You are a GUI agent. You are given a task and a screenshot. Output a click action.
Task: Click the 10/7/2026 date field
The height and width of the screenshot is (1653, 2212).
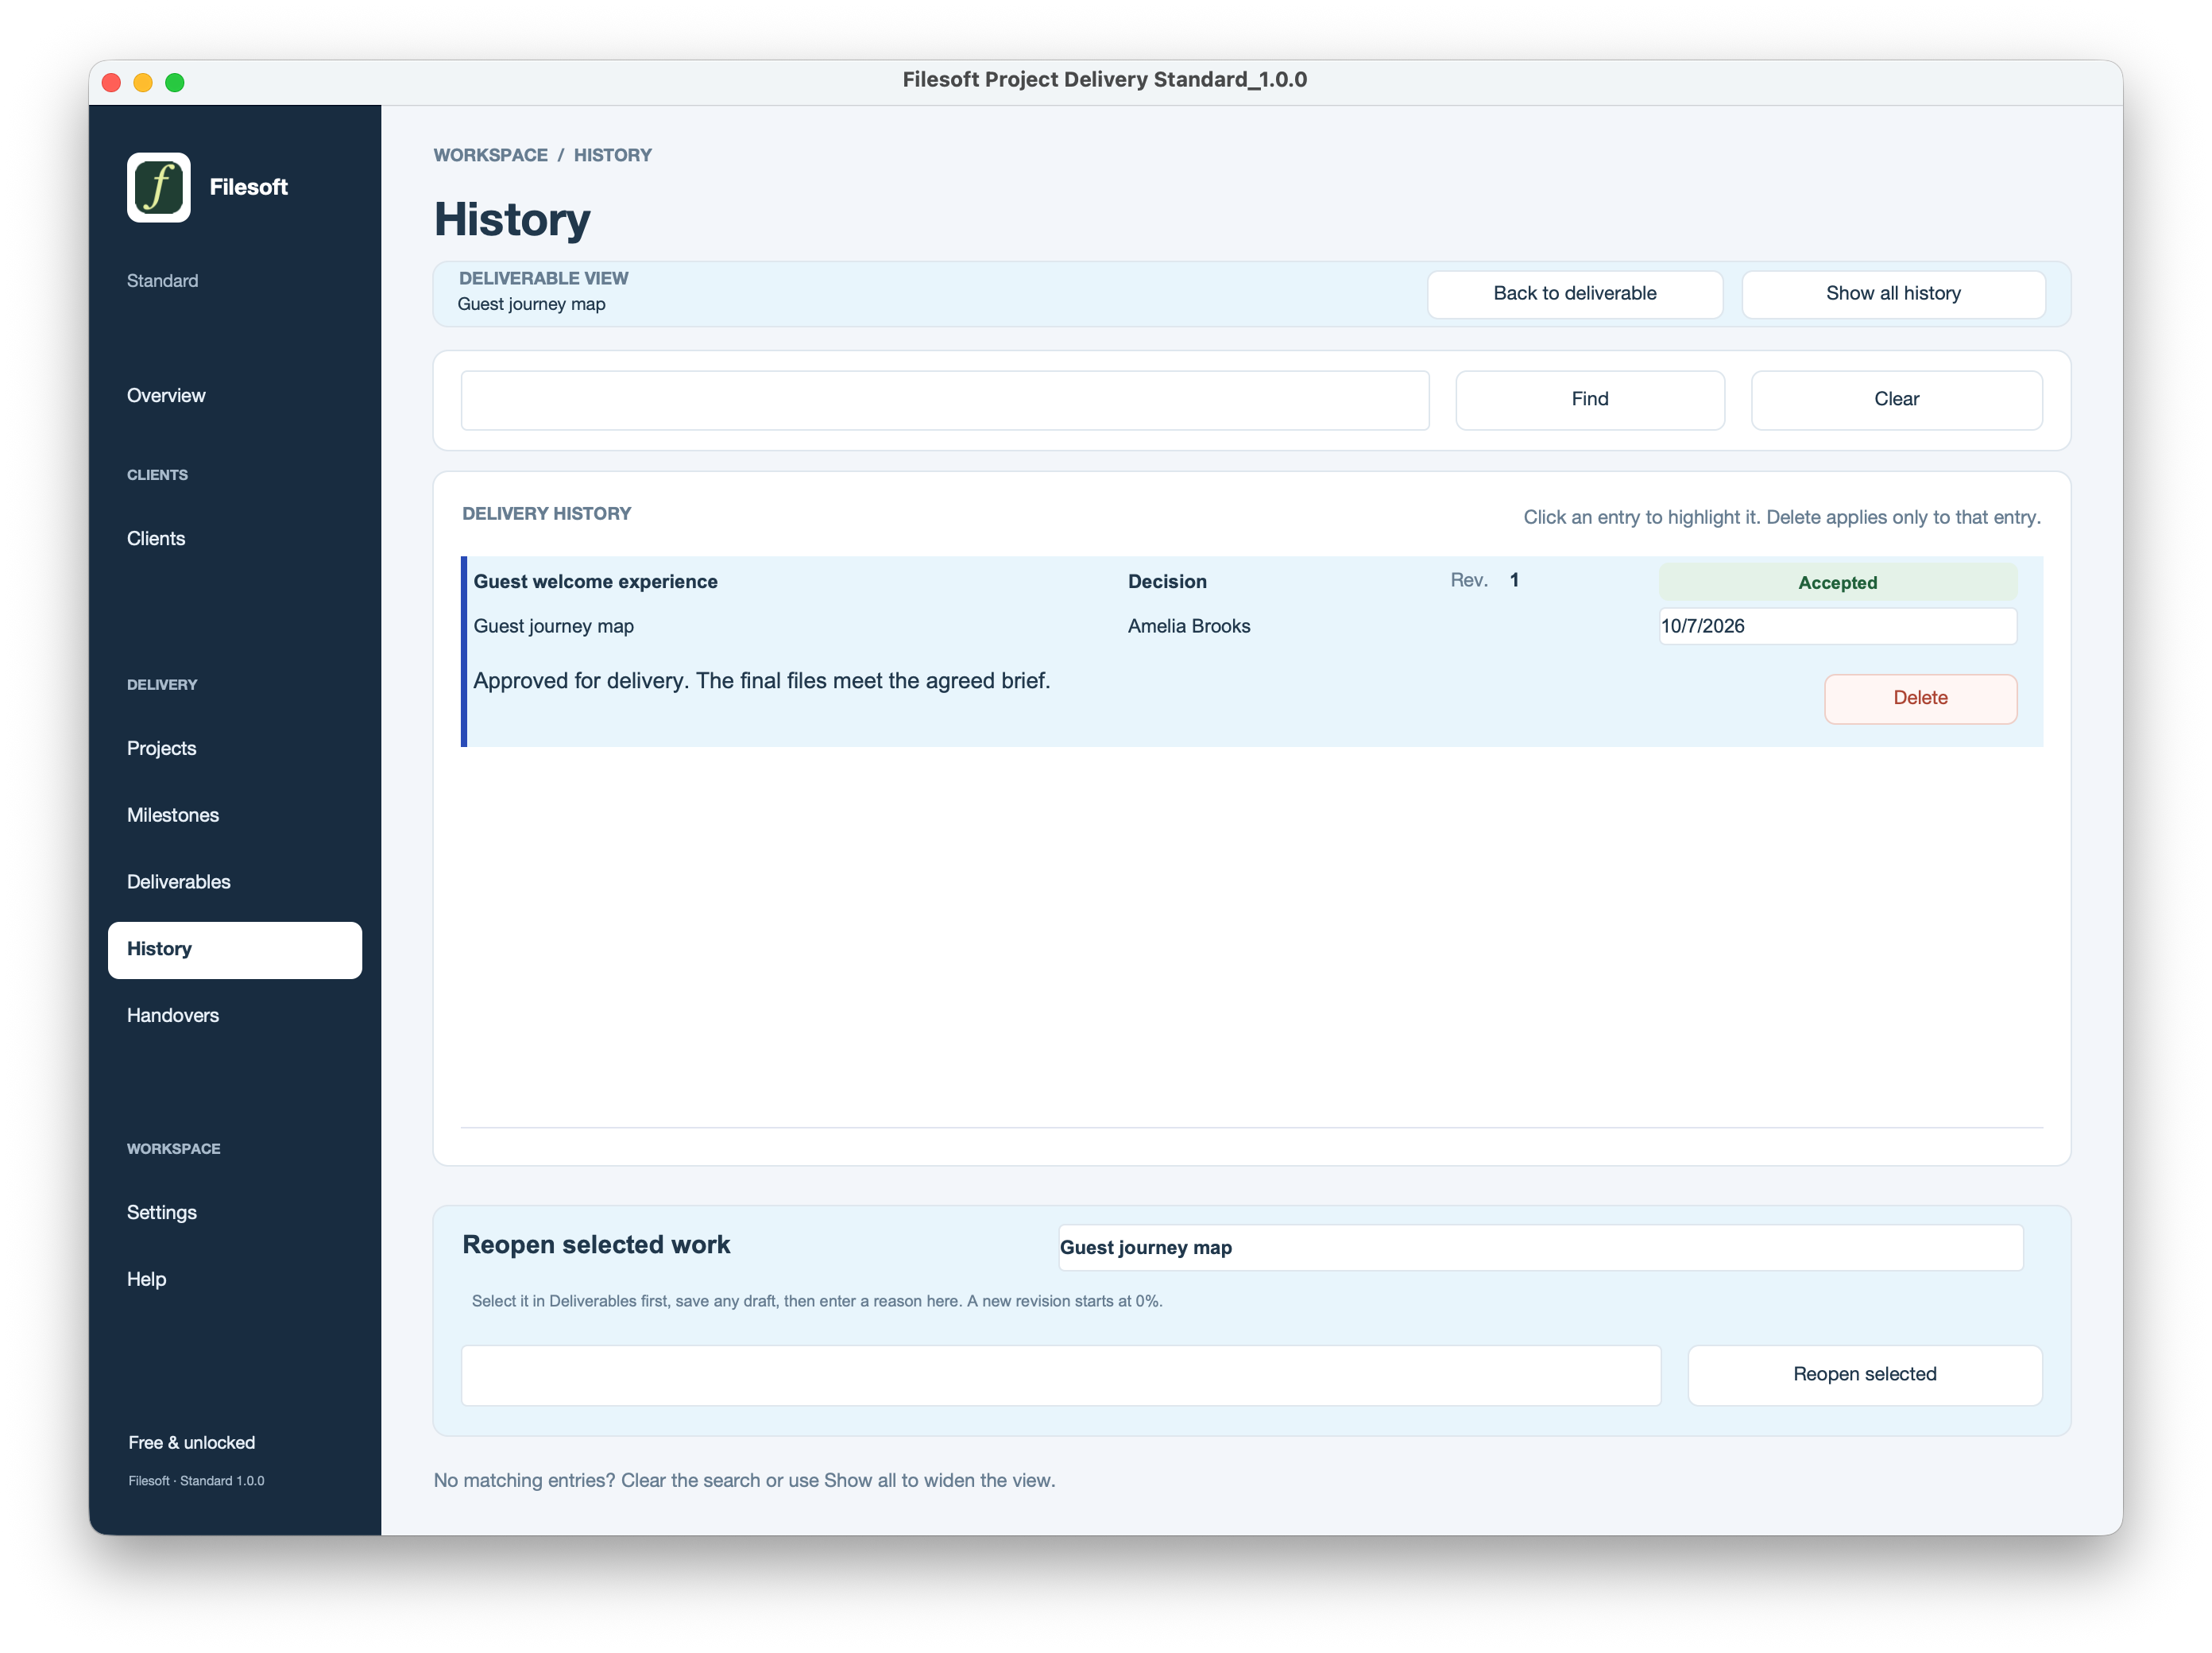1837,626
